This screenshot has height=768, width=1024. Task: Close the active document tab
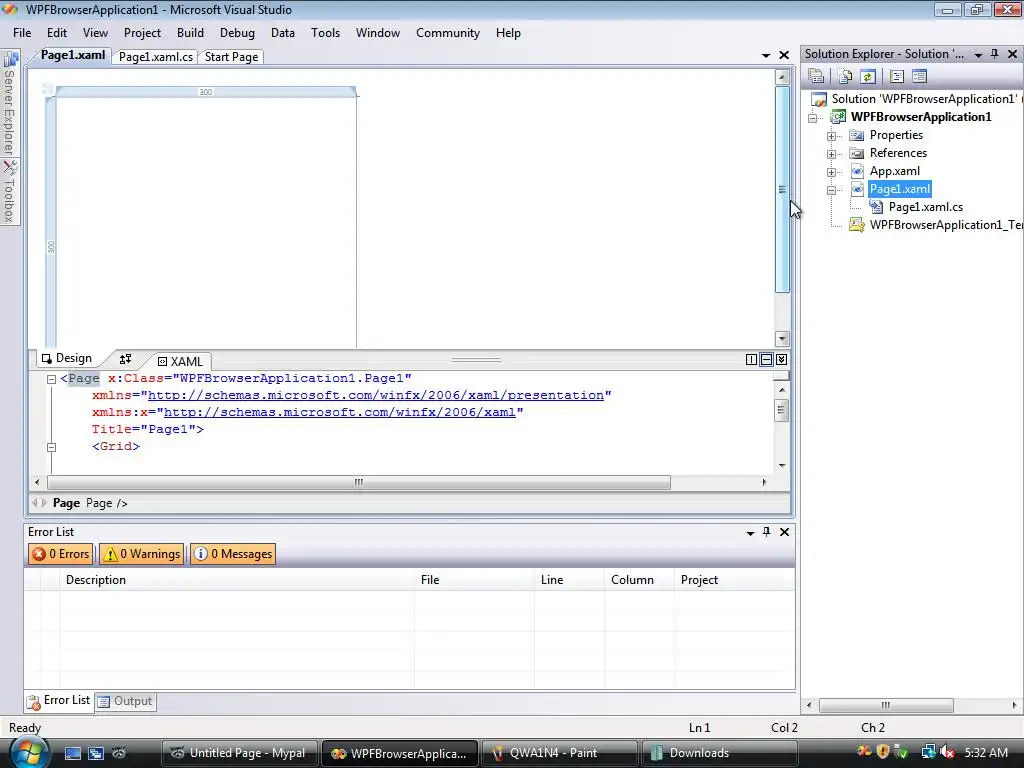[x=784, y=56]
